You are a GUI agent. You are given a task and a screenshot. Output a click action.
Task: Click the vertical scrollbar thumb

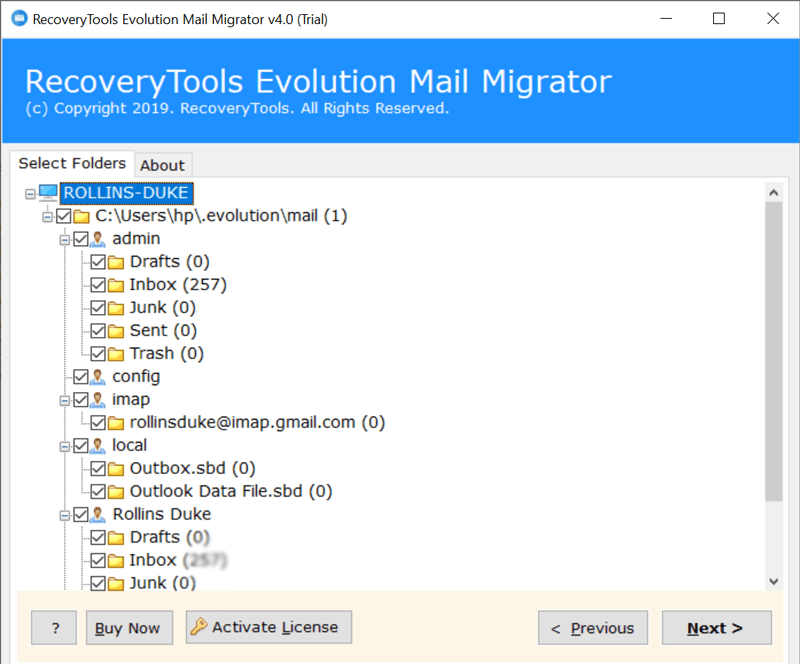coord(773,351)
